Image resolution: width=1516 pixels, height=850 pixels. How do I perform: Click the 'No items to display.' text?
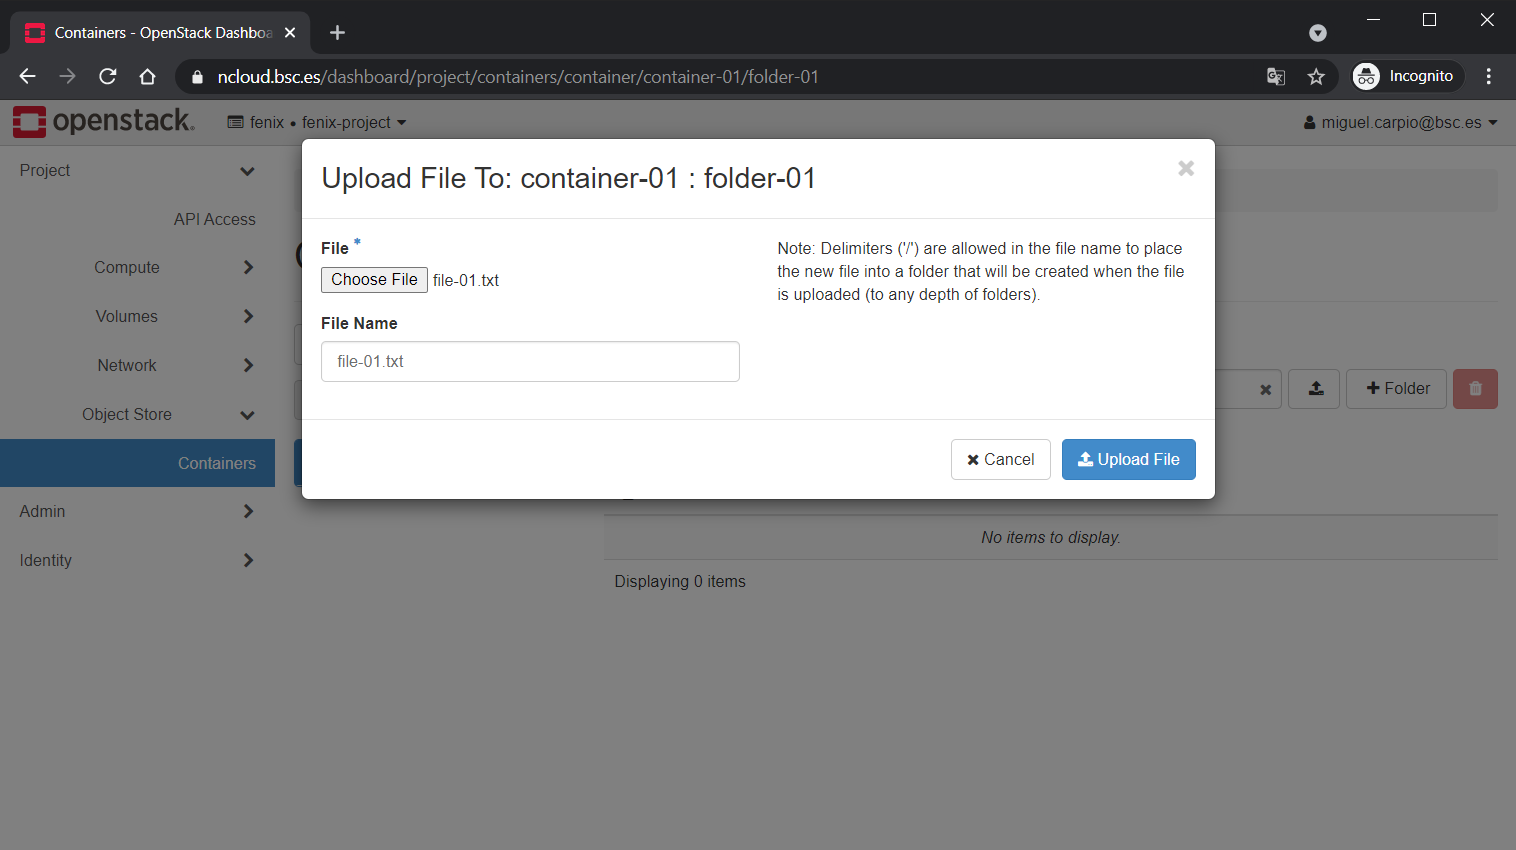[1051, 537]
